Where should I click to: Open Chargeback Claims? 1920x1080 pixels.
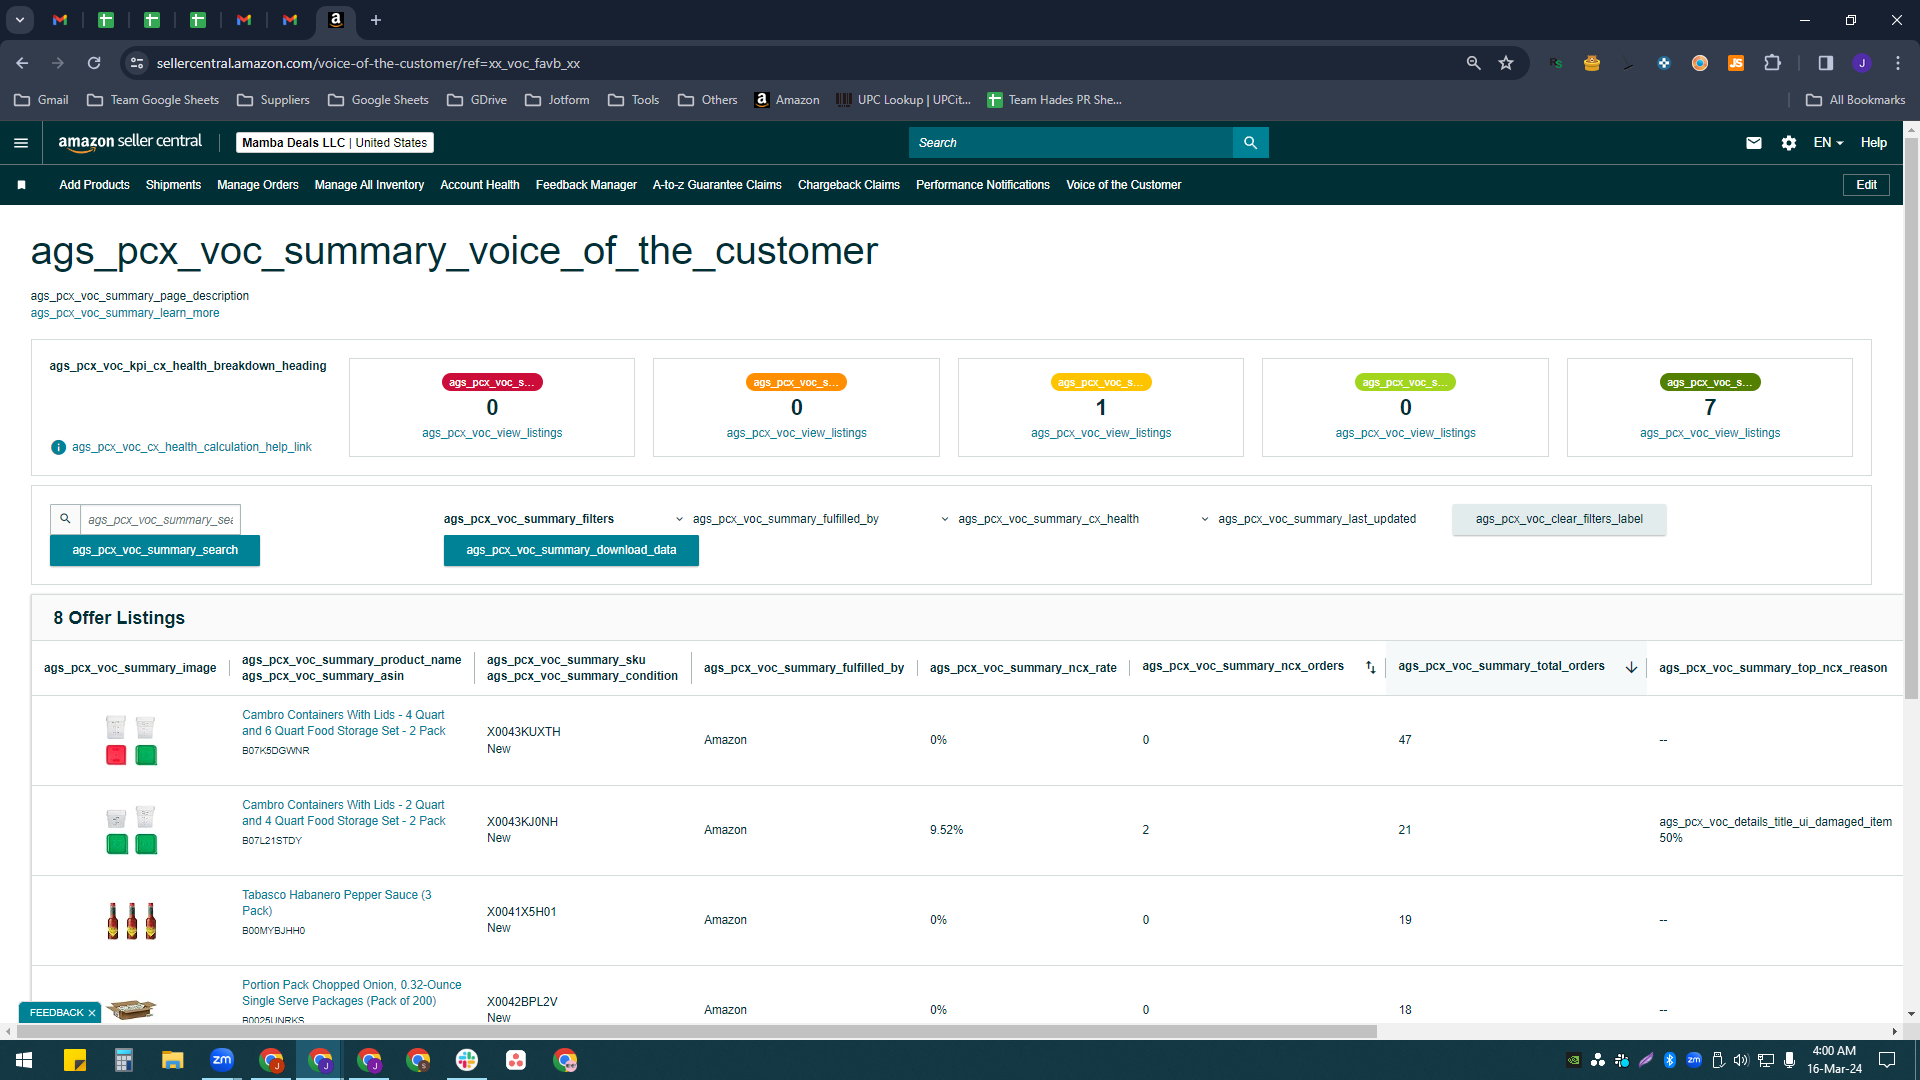[849, 185]
